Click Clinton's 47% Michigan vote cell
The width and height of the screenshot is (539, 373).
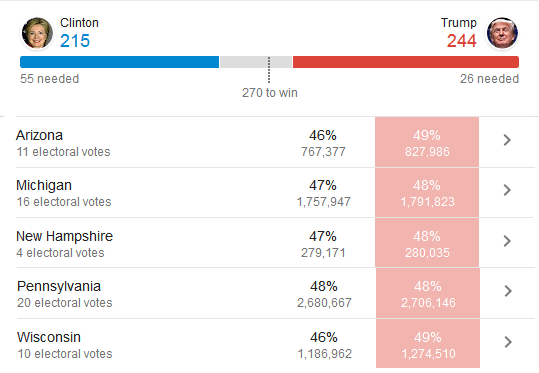(323, 193)
